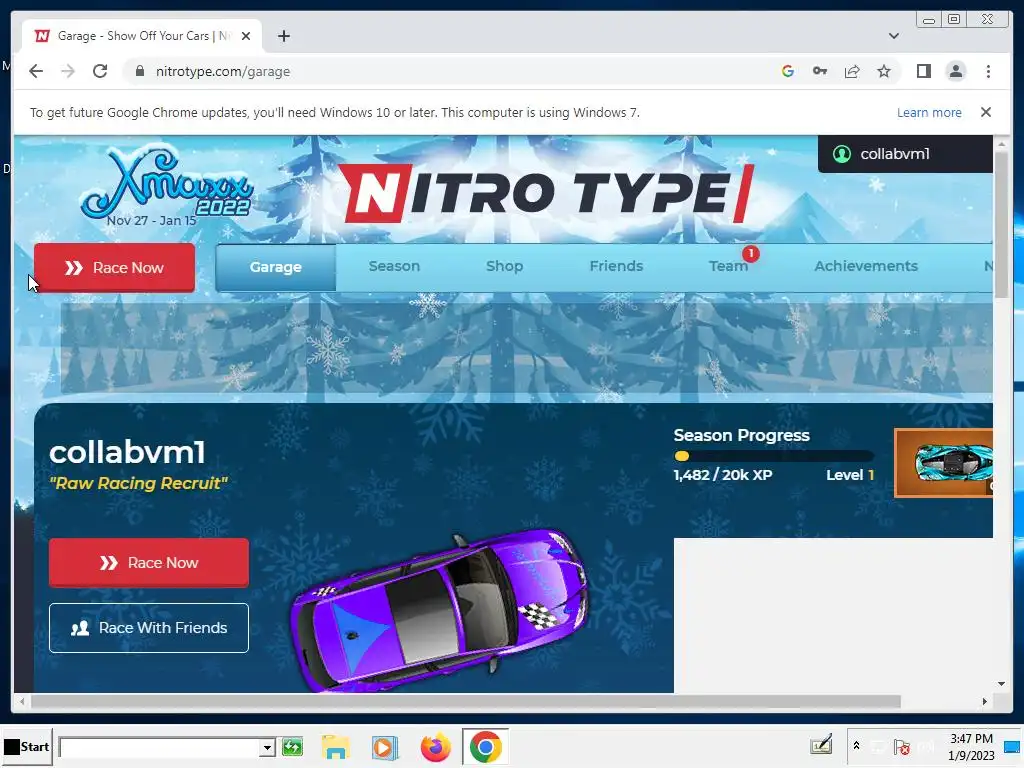Go back using Chrome's back arrow
Image resolution: width=1024 pixels, height=768 pixels.
click(36, 71)
